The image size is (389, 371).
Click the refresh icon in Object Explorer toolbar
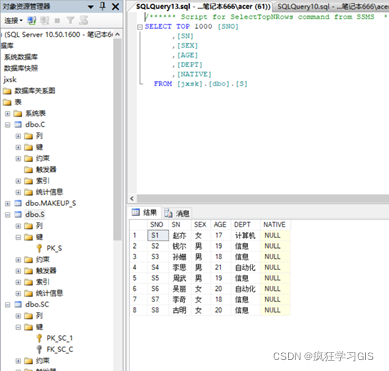pyautogui.click(x=83, y=21)
